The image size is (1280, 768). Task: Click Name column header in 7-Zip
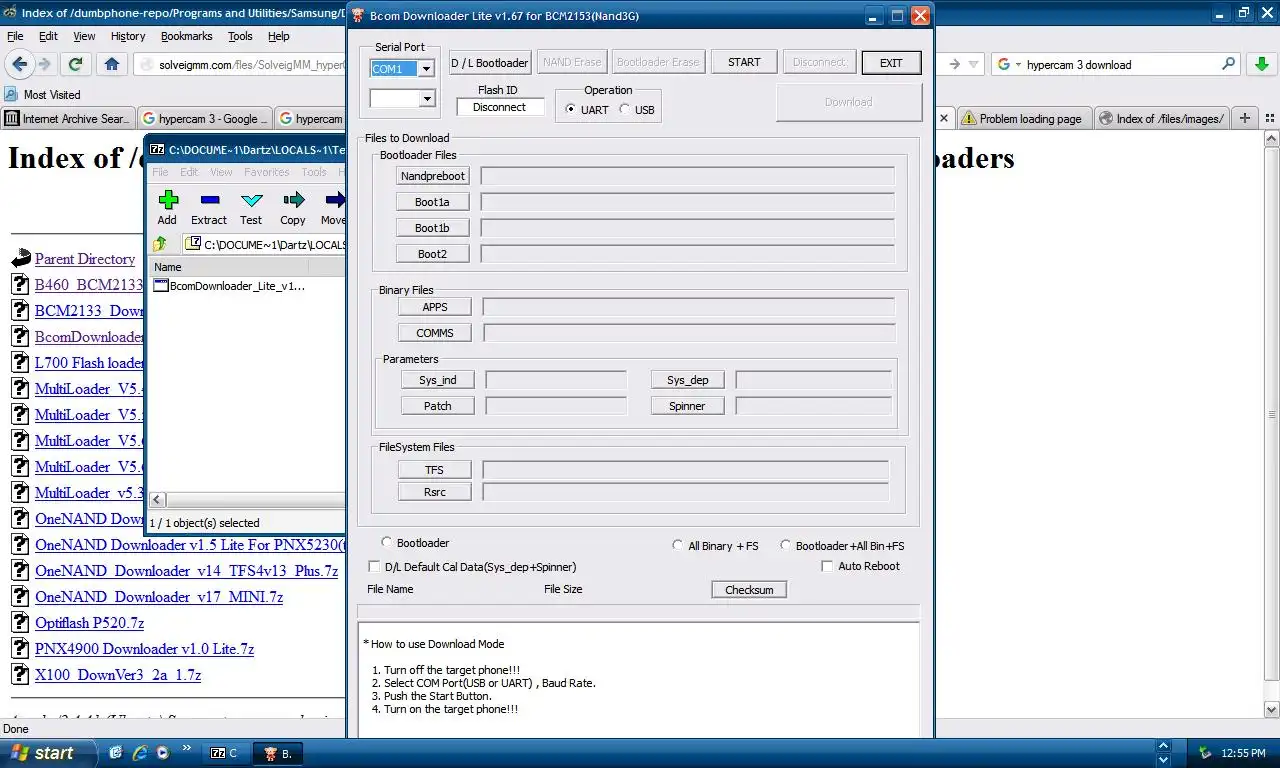229,267
